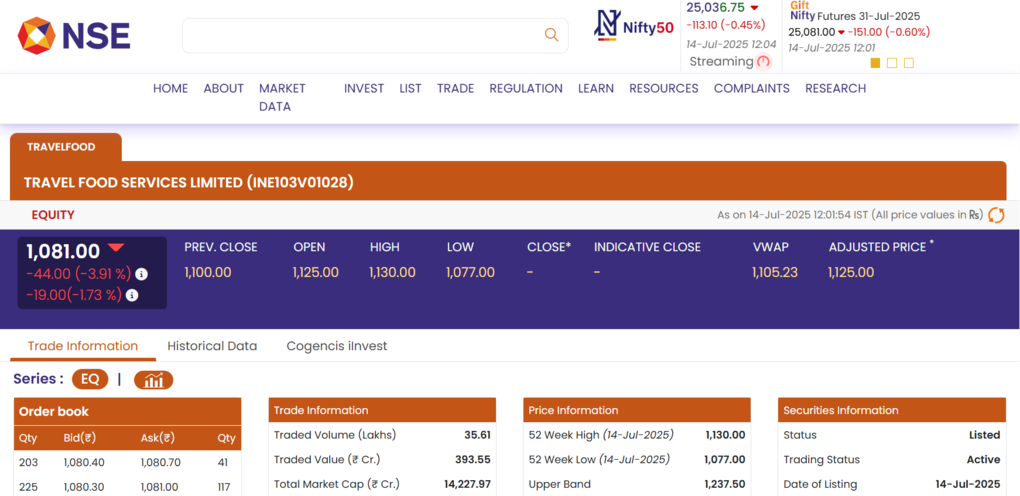
Task: Open the INVEST menu
Action: (x=364, y=89)
